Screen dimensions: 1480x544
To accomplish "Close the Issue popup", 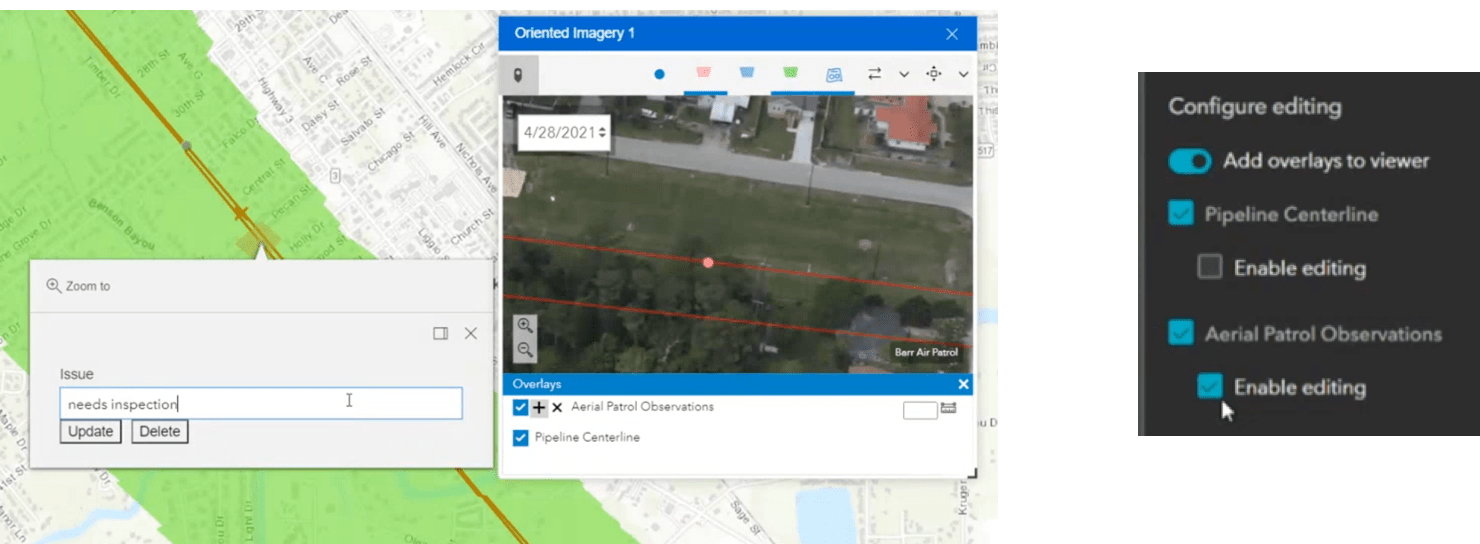I will point(471,333).
